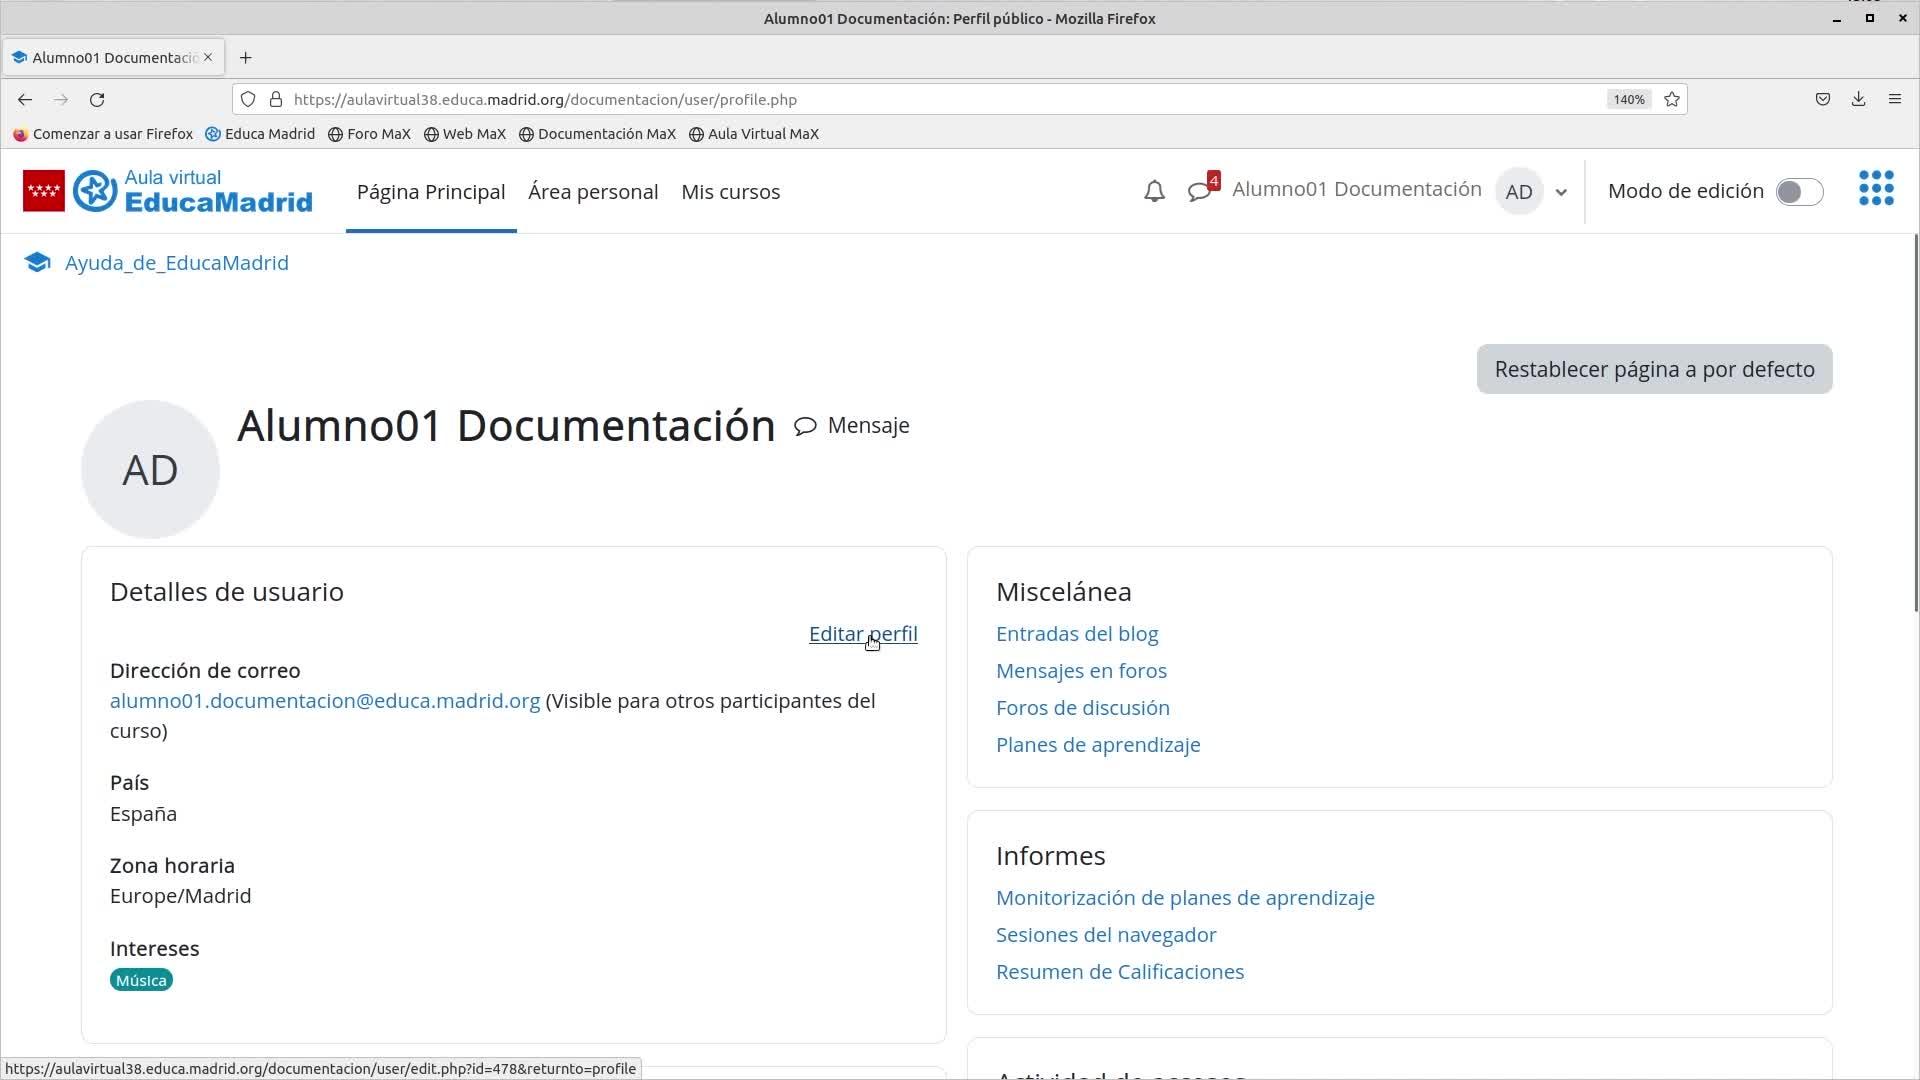This screenshot has height=1080, width=1920.
Task: Open Entradas del blog link
Action: [1077, 634]
